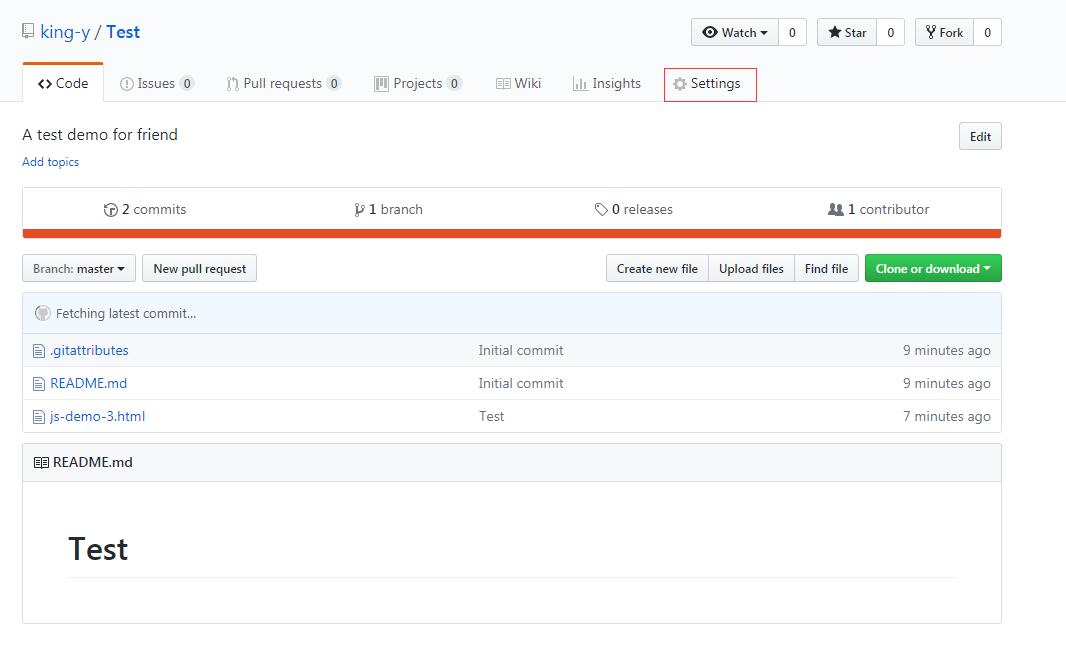The width and height of the screenshot is (1066, 669).
Task: Click 'A test demo for friend' description
Action: click(100, 135)
